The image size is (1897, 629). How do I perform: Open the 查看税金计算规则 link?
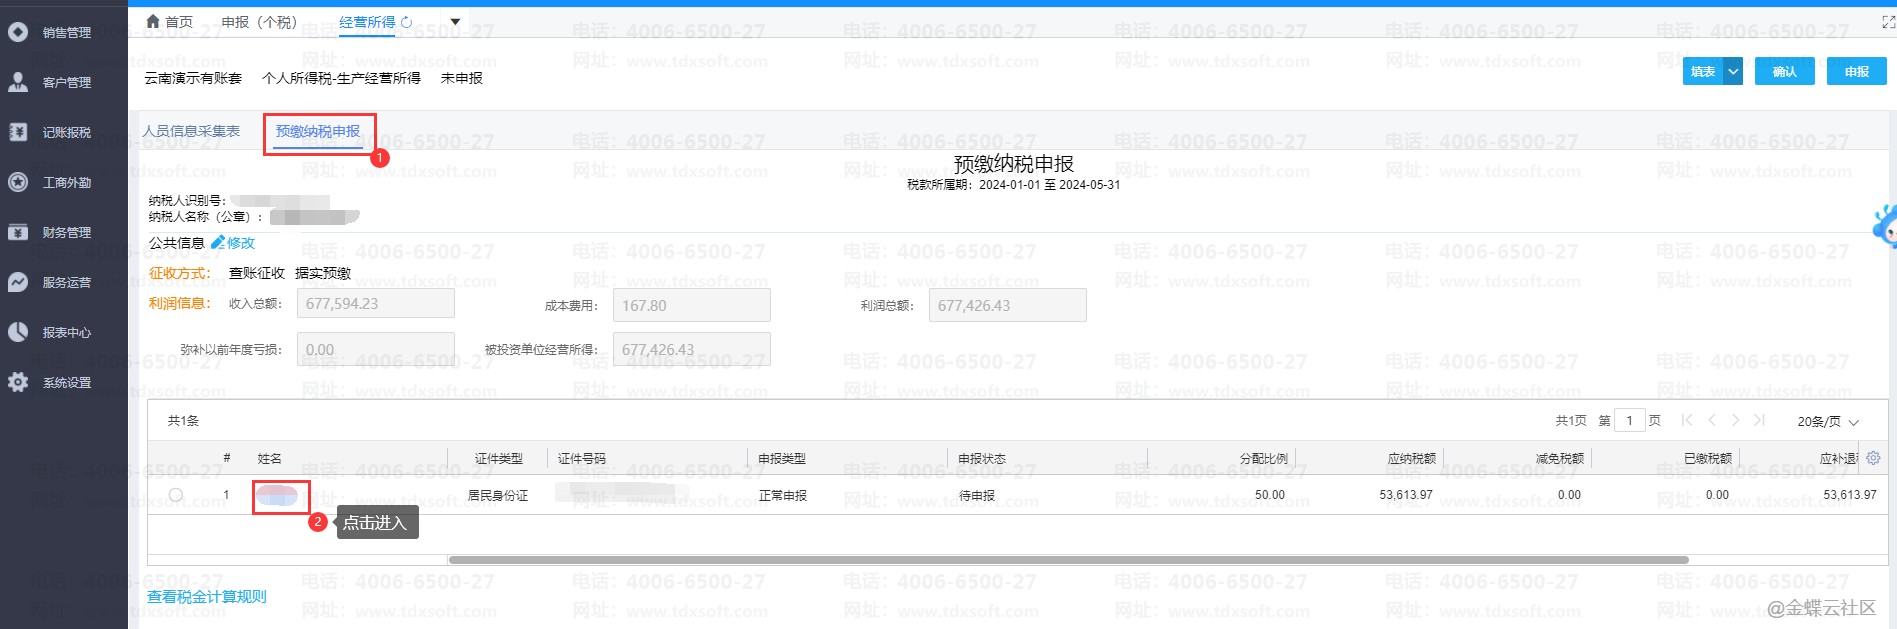point(207,597)
